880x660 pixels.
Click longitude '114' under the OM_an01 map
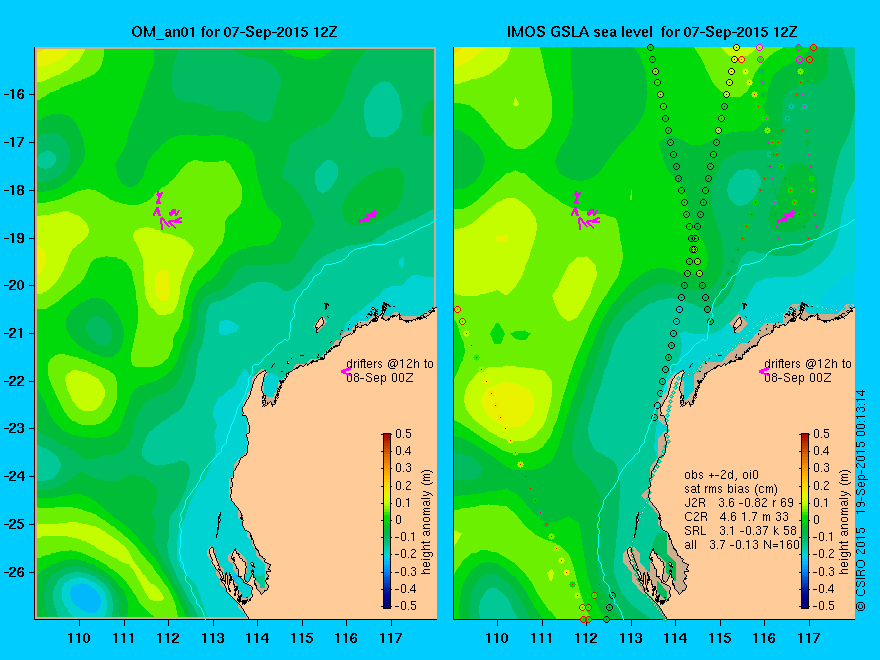click(257, 638)
